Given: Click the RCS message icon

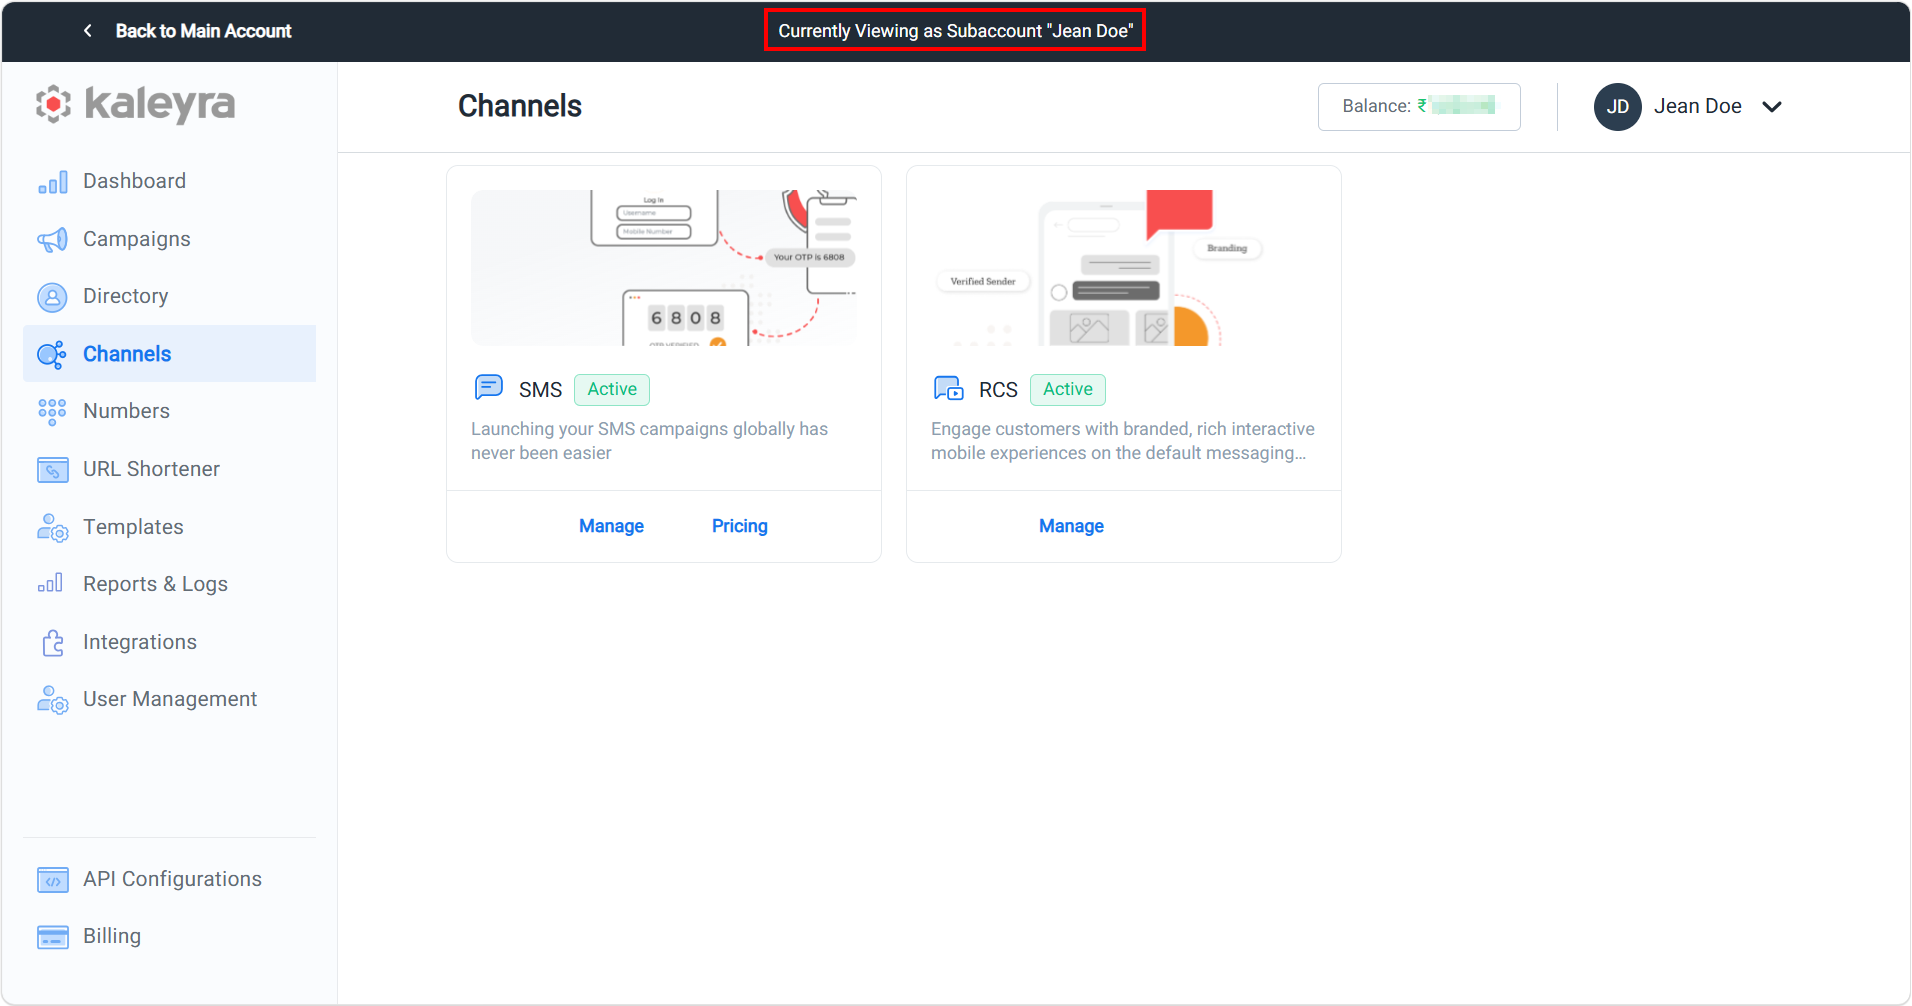Looking at the screenshot, I should pos(949,388).
